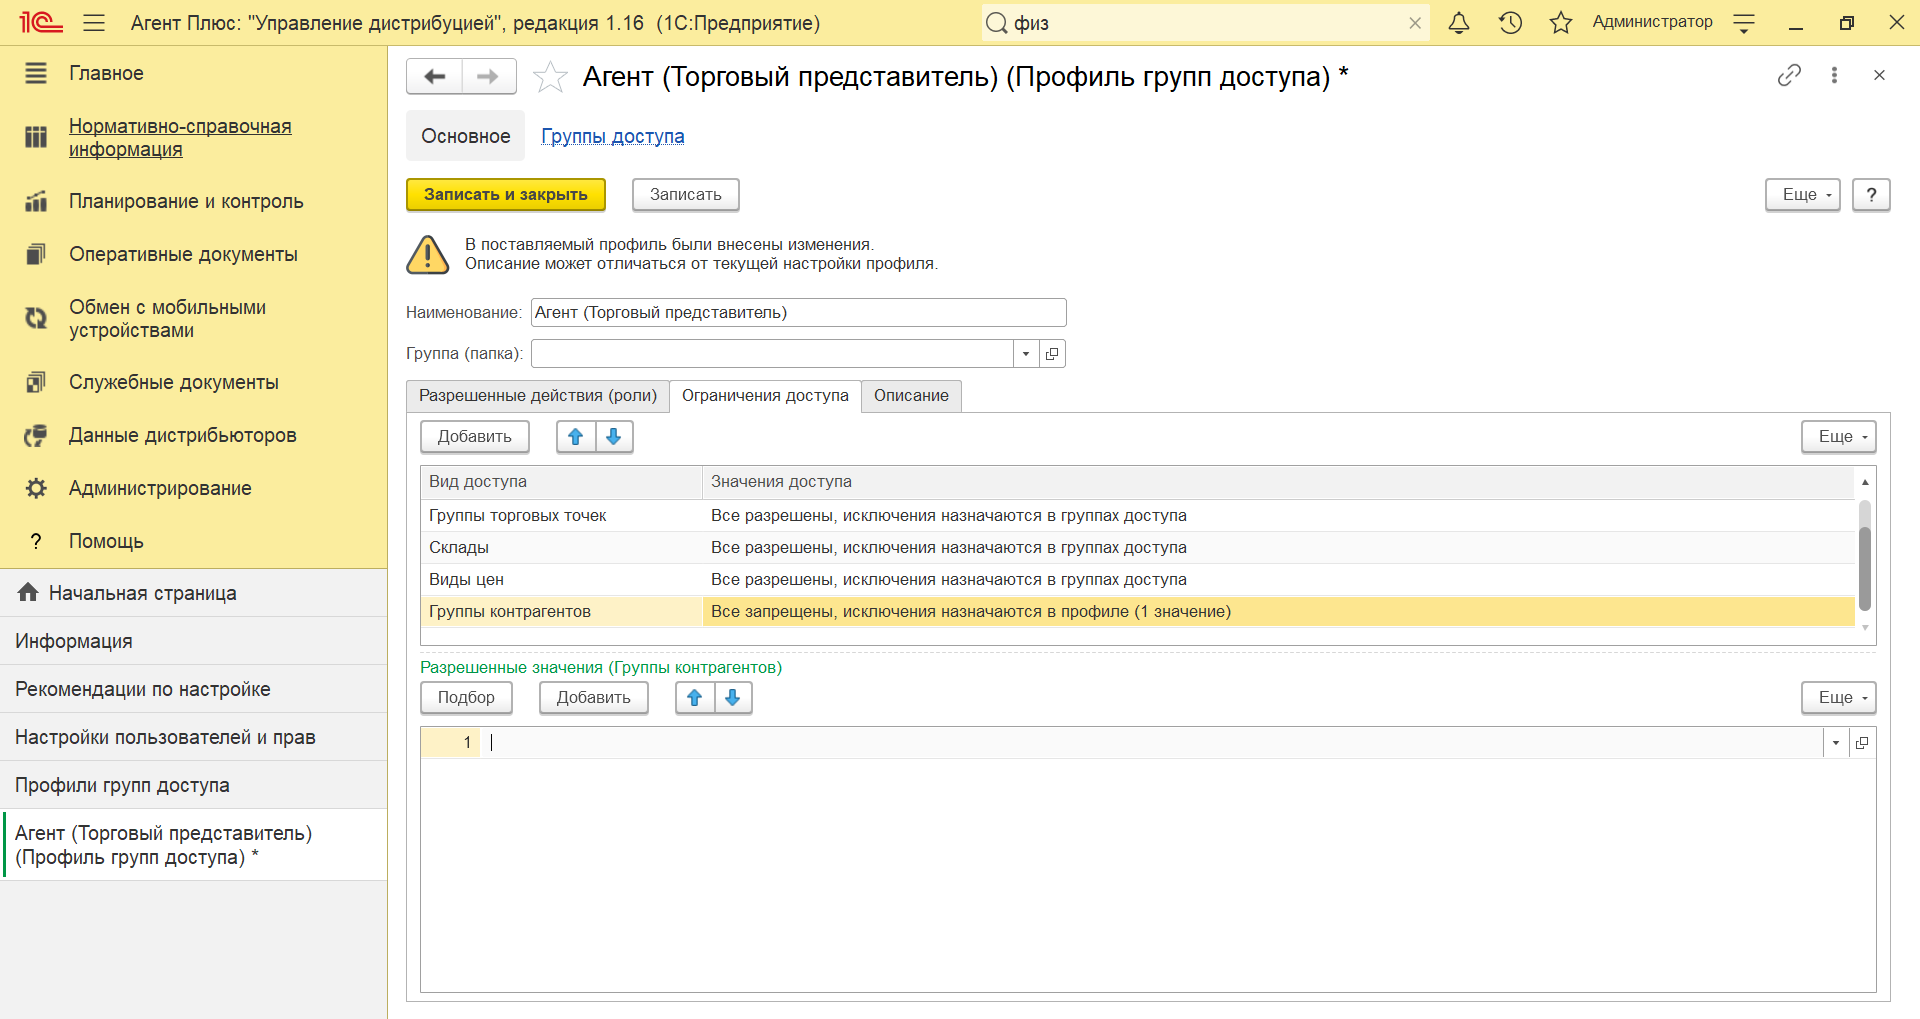Open Начальная страница panel item

click(193, 593)
